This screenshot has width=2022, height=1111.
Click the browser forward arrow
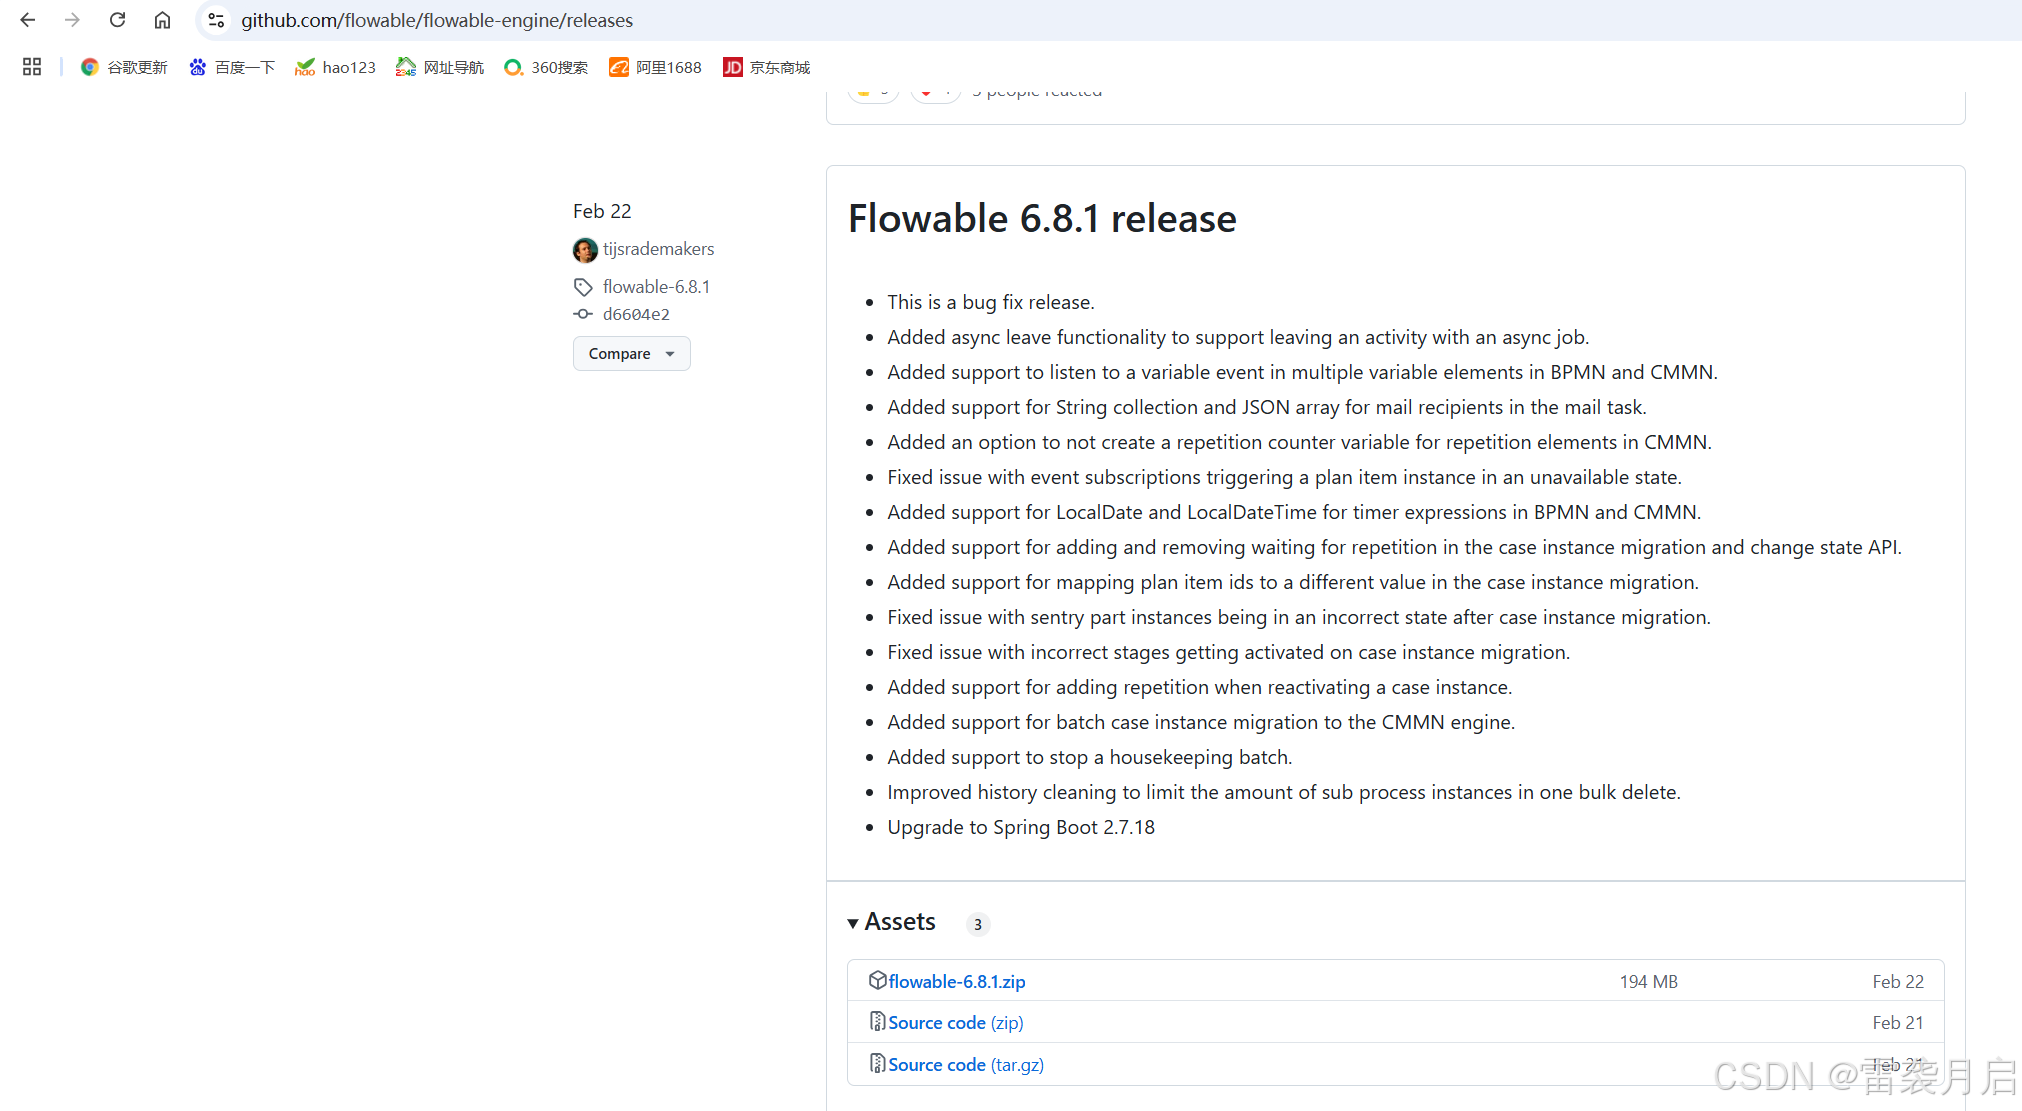click(72, 20)
